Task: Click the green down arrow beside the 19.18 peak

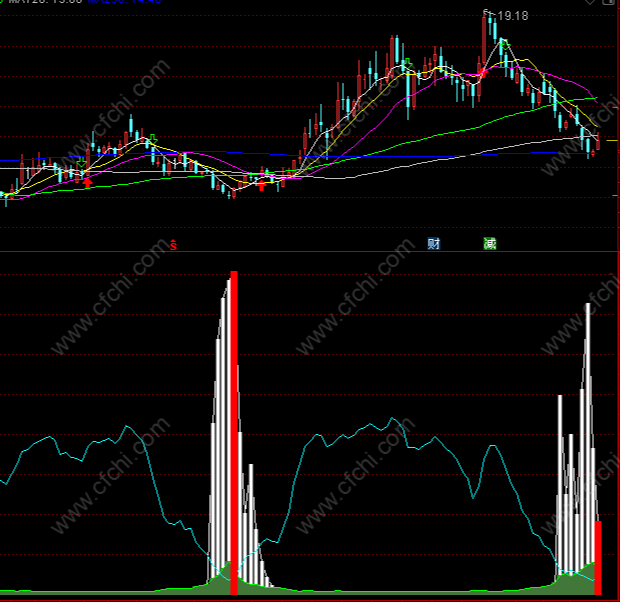Action: [505, 44]
